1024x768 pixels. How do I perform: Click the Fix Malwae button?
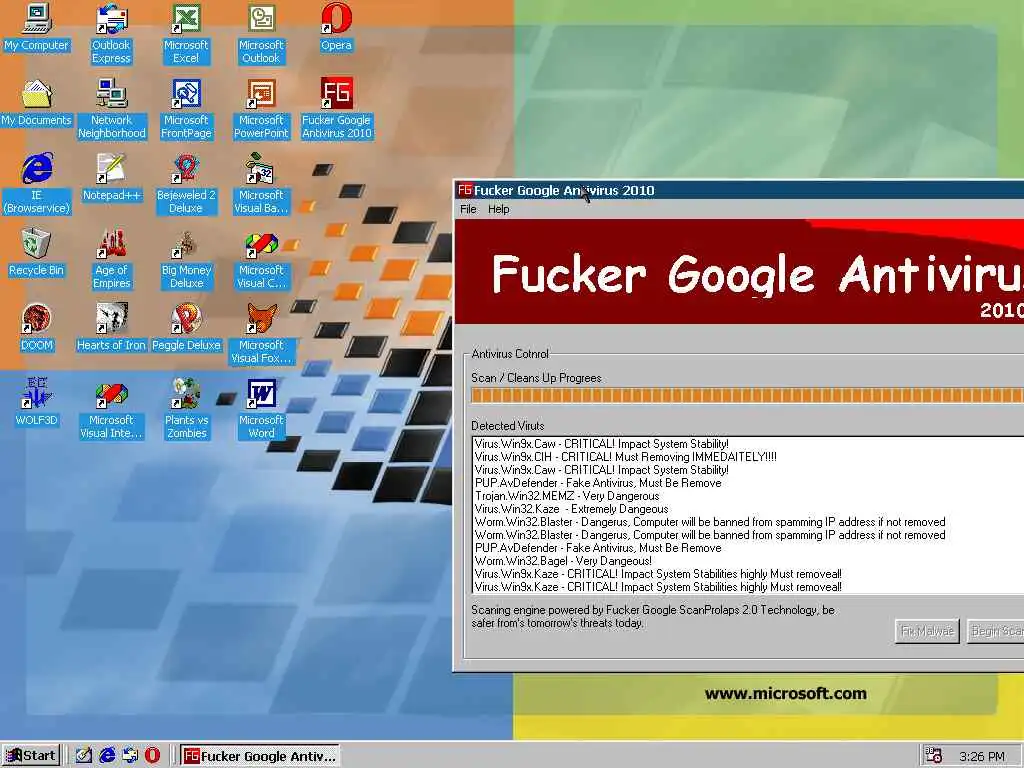click(x=927, y=631)
